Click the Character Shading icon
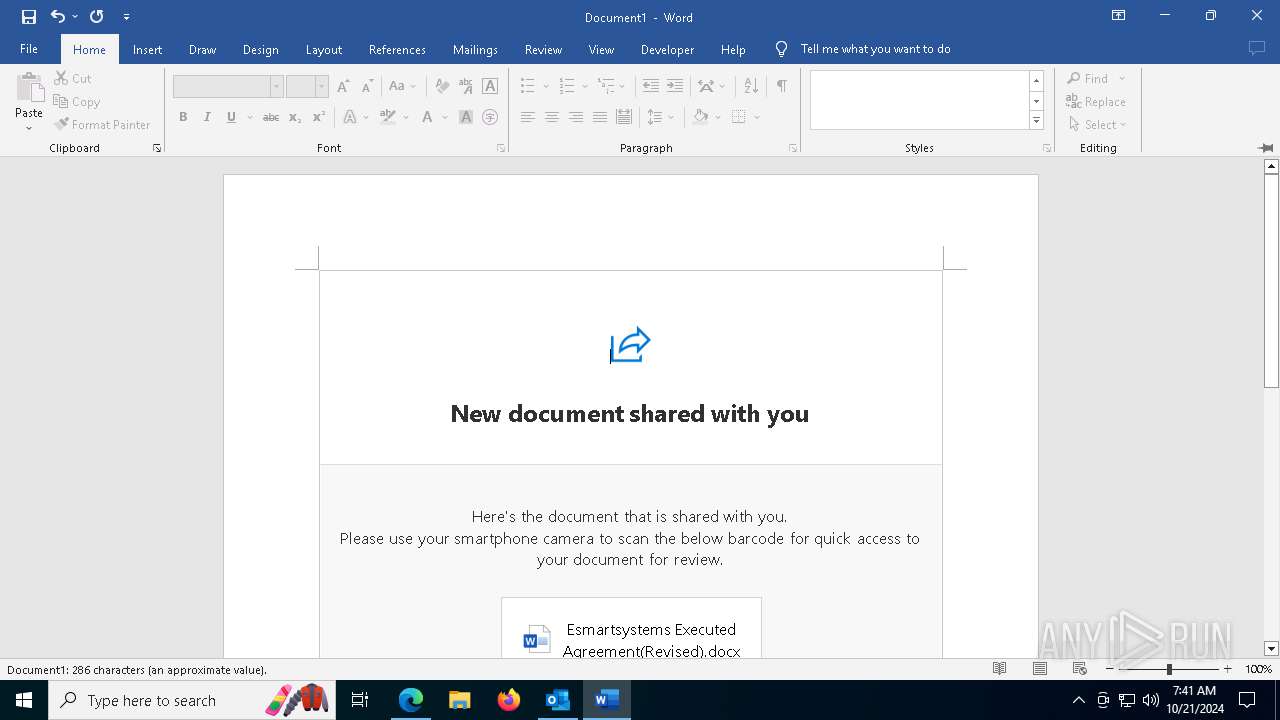The width and height of the screenshot is (1280, 720). tap(466, 117)
